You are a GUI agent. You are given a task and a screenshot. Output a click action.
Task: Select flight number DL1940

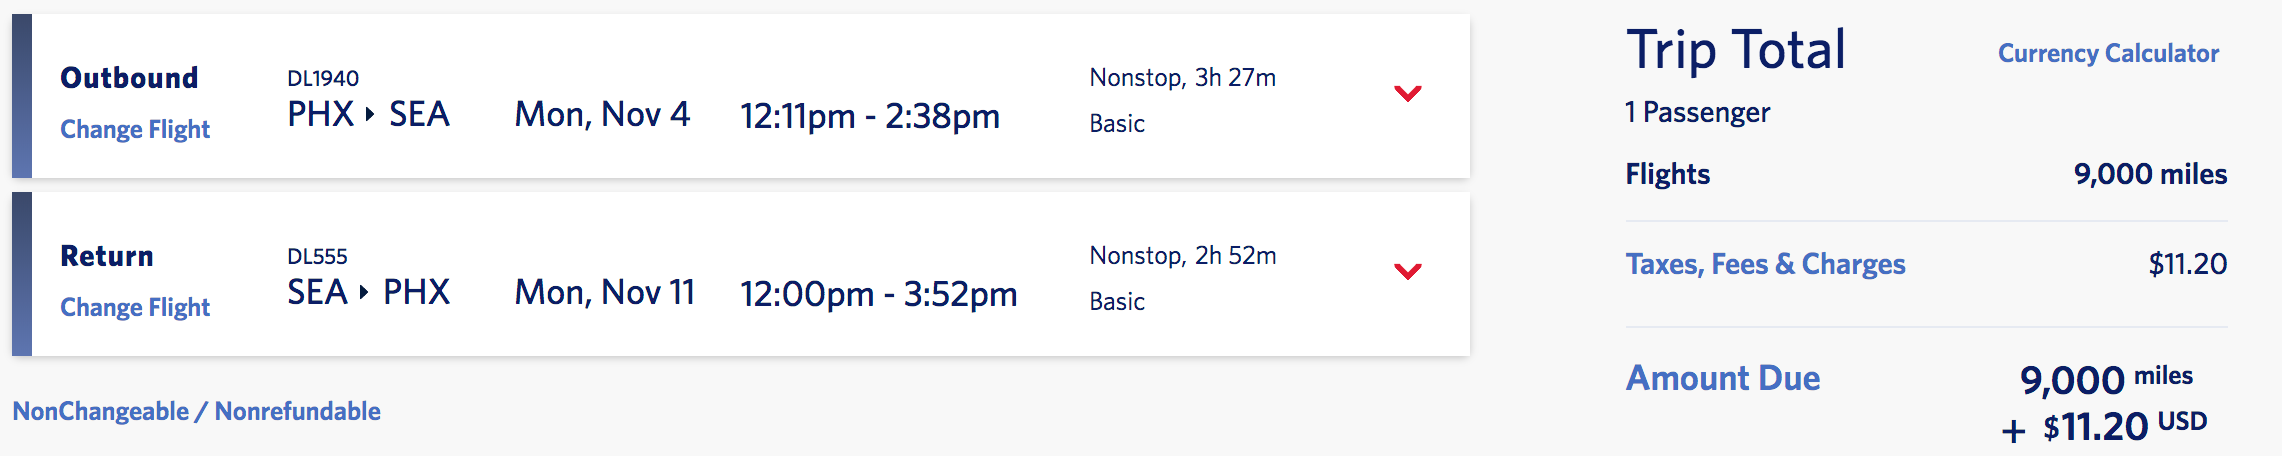pyautogui.click(x=322, y=79)
